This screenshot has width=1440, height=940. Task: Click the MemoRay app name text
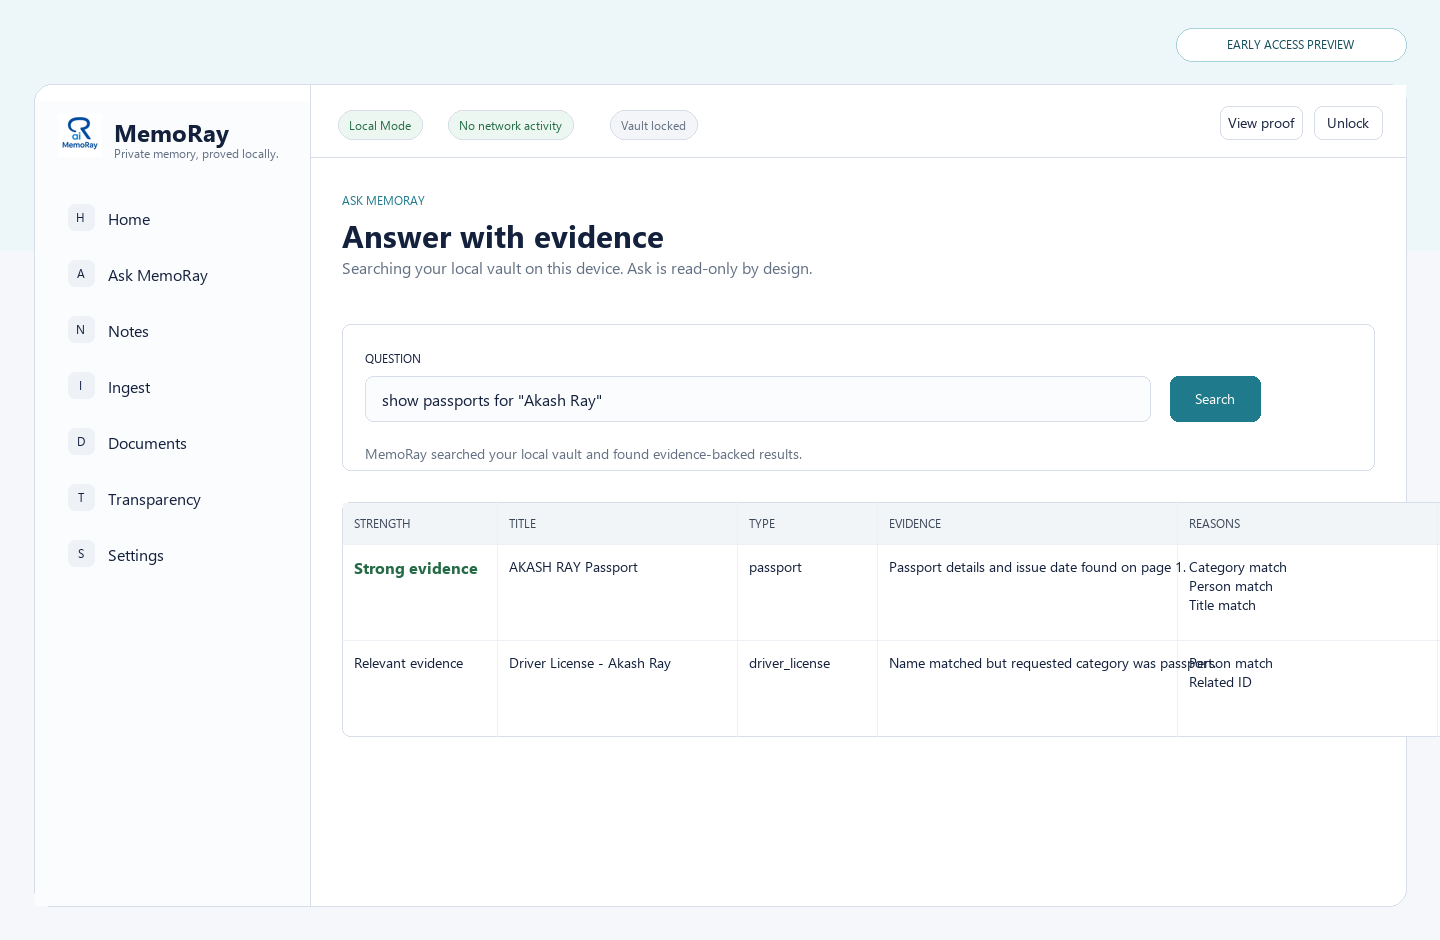tap(172, 133)
